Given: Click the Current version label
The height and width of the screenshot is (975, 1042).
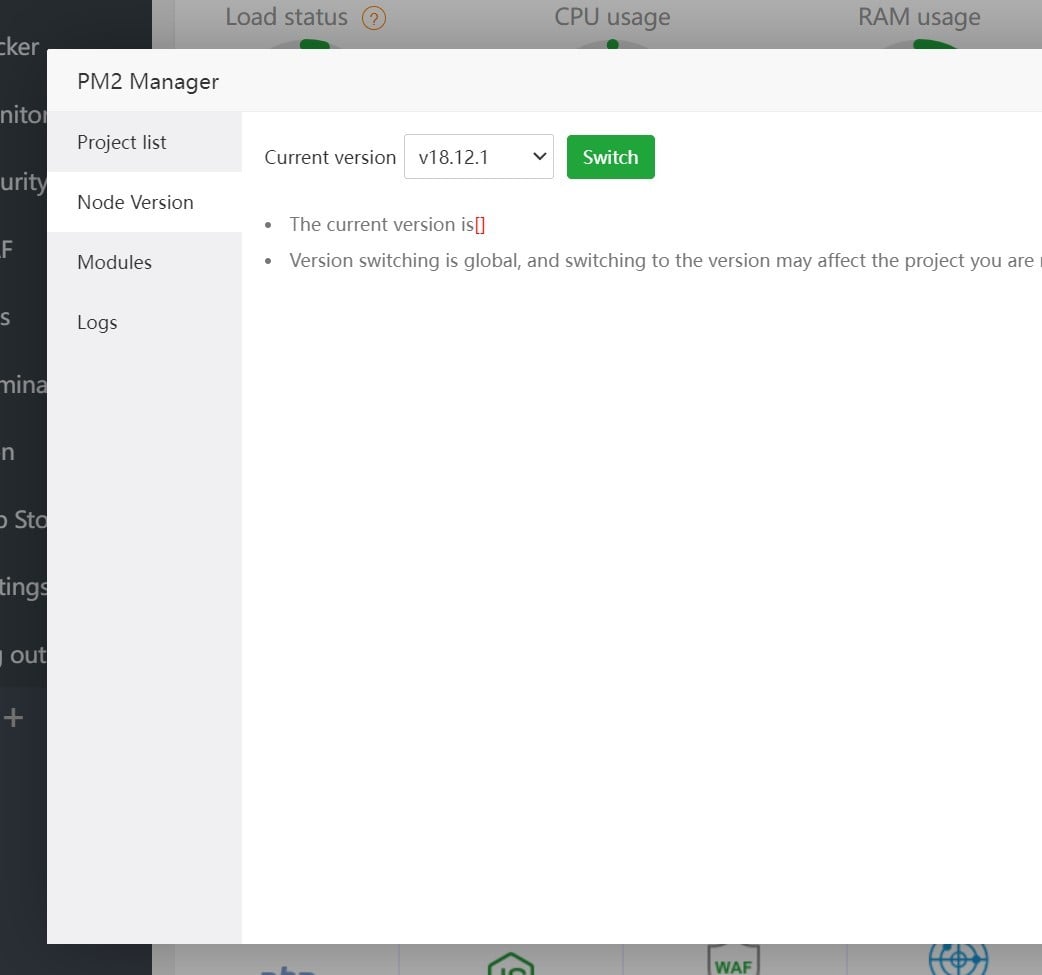Looking at the screenshot, I should (330, 158).
